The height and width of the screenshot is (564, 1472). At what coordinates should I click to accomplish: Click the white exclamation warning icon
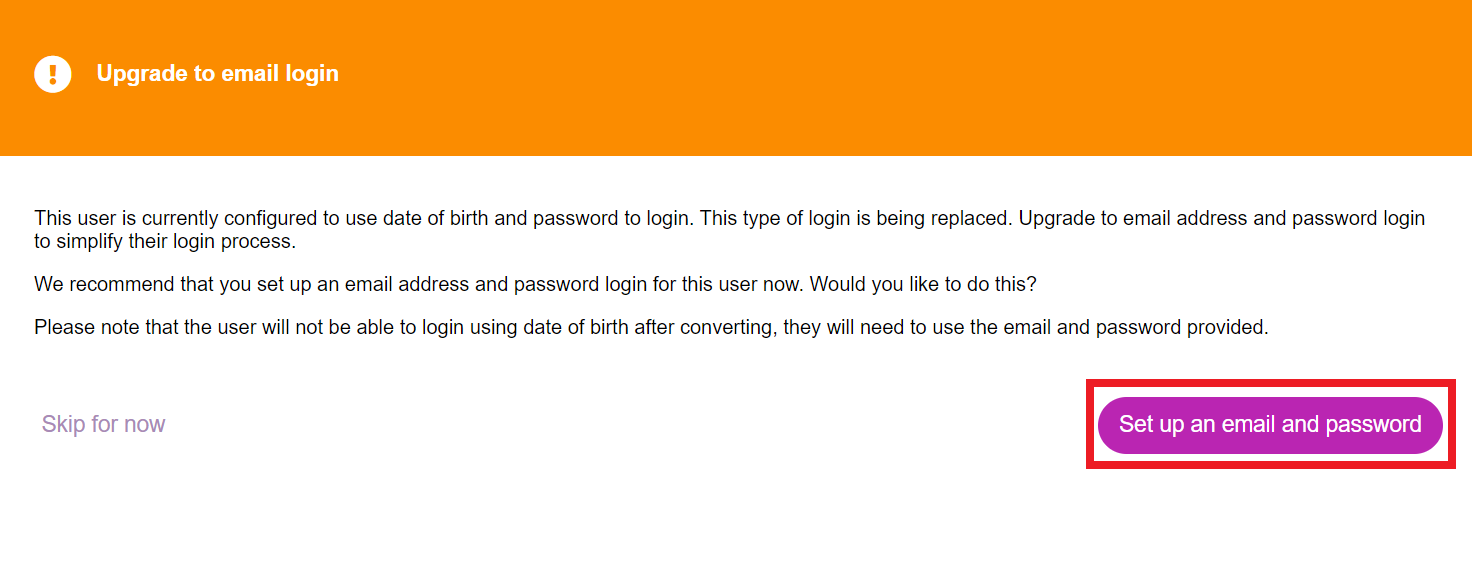(x=53, y=74)
